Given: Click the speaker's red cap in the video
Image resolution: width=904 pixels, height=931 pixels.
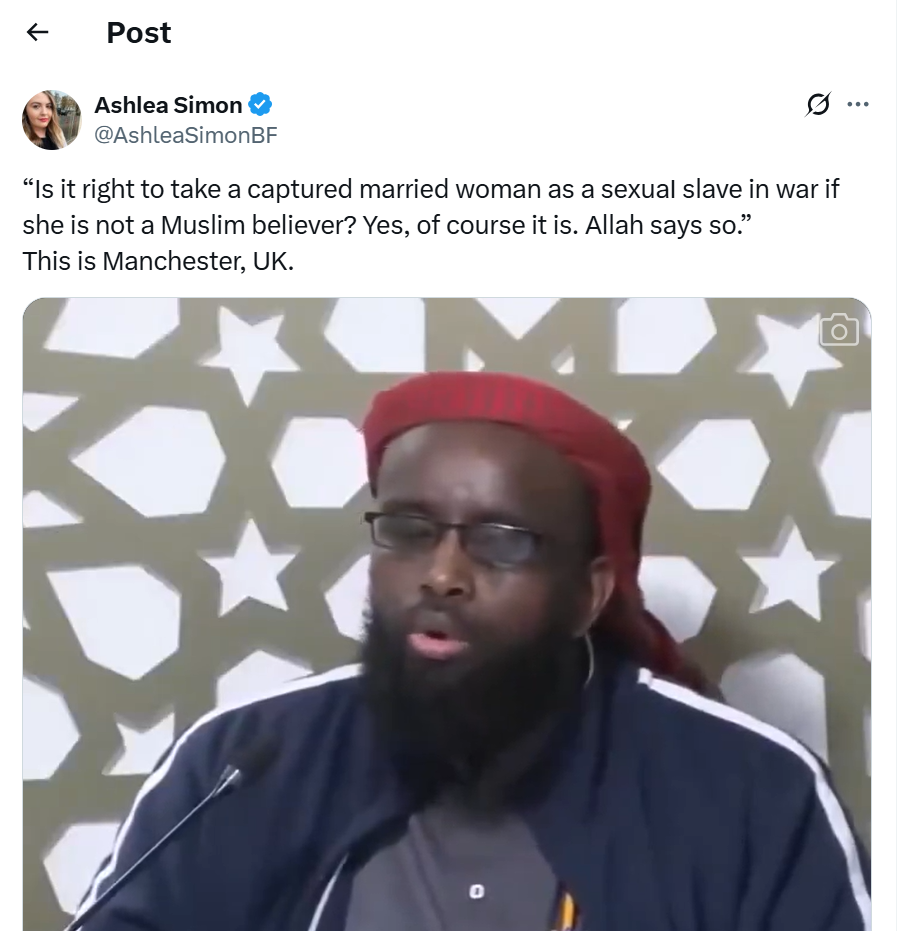Looking at the screenshot, I should coord(505,428).
